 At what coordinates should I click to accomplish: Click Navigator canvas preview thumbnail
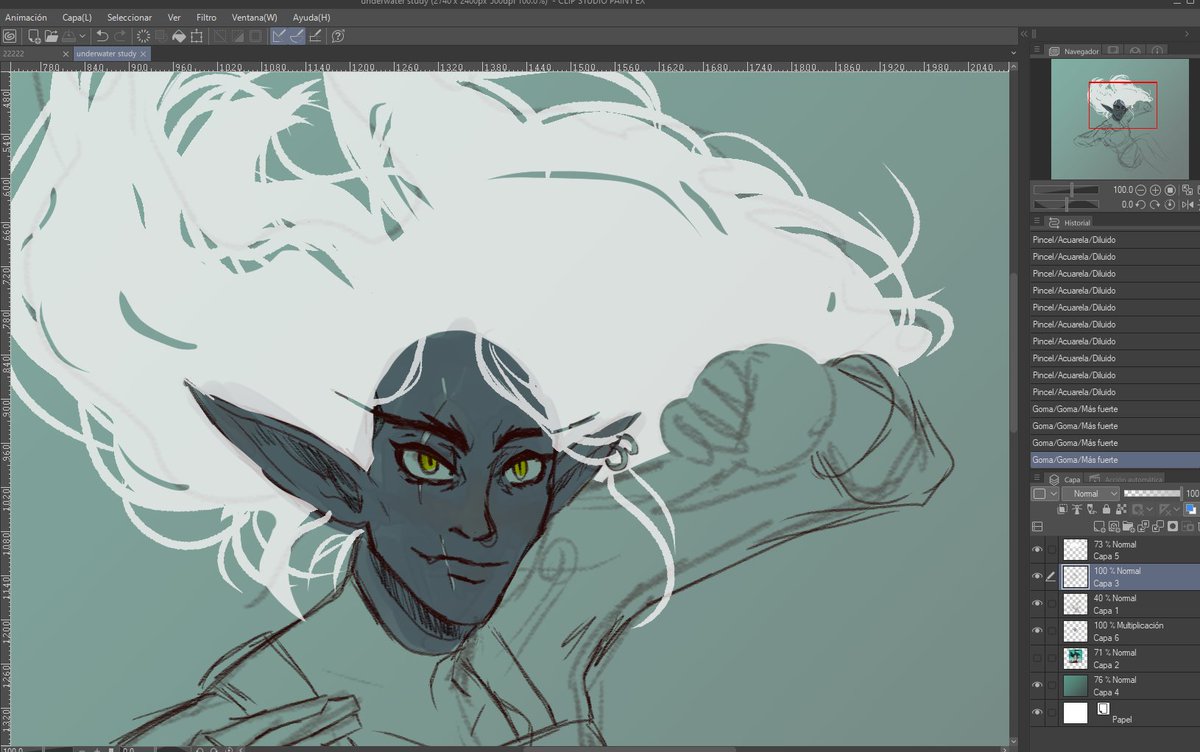pyautogui.click(x=1122, y=119)
